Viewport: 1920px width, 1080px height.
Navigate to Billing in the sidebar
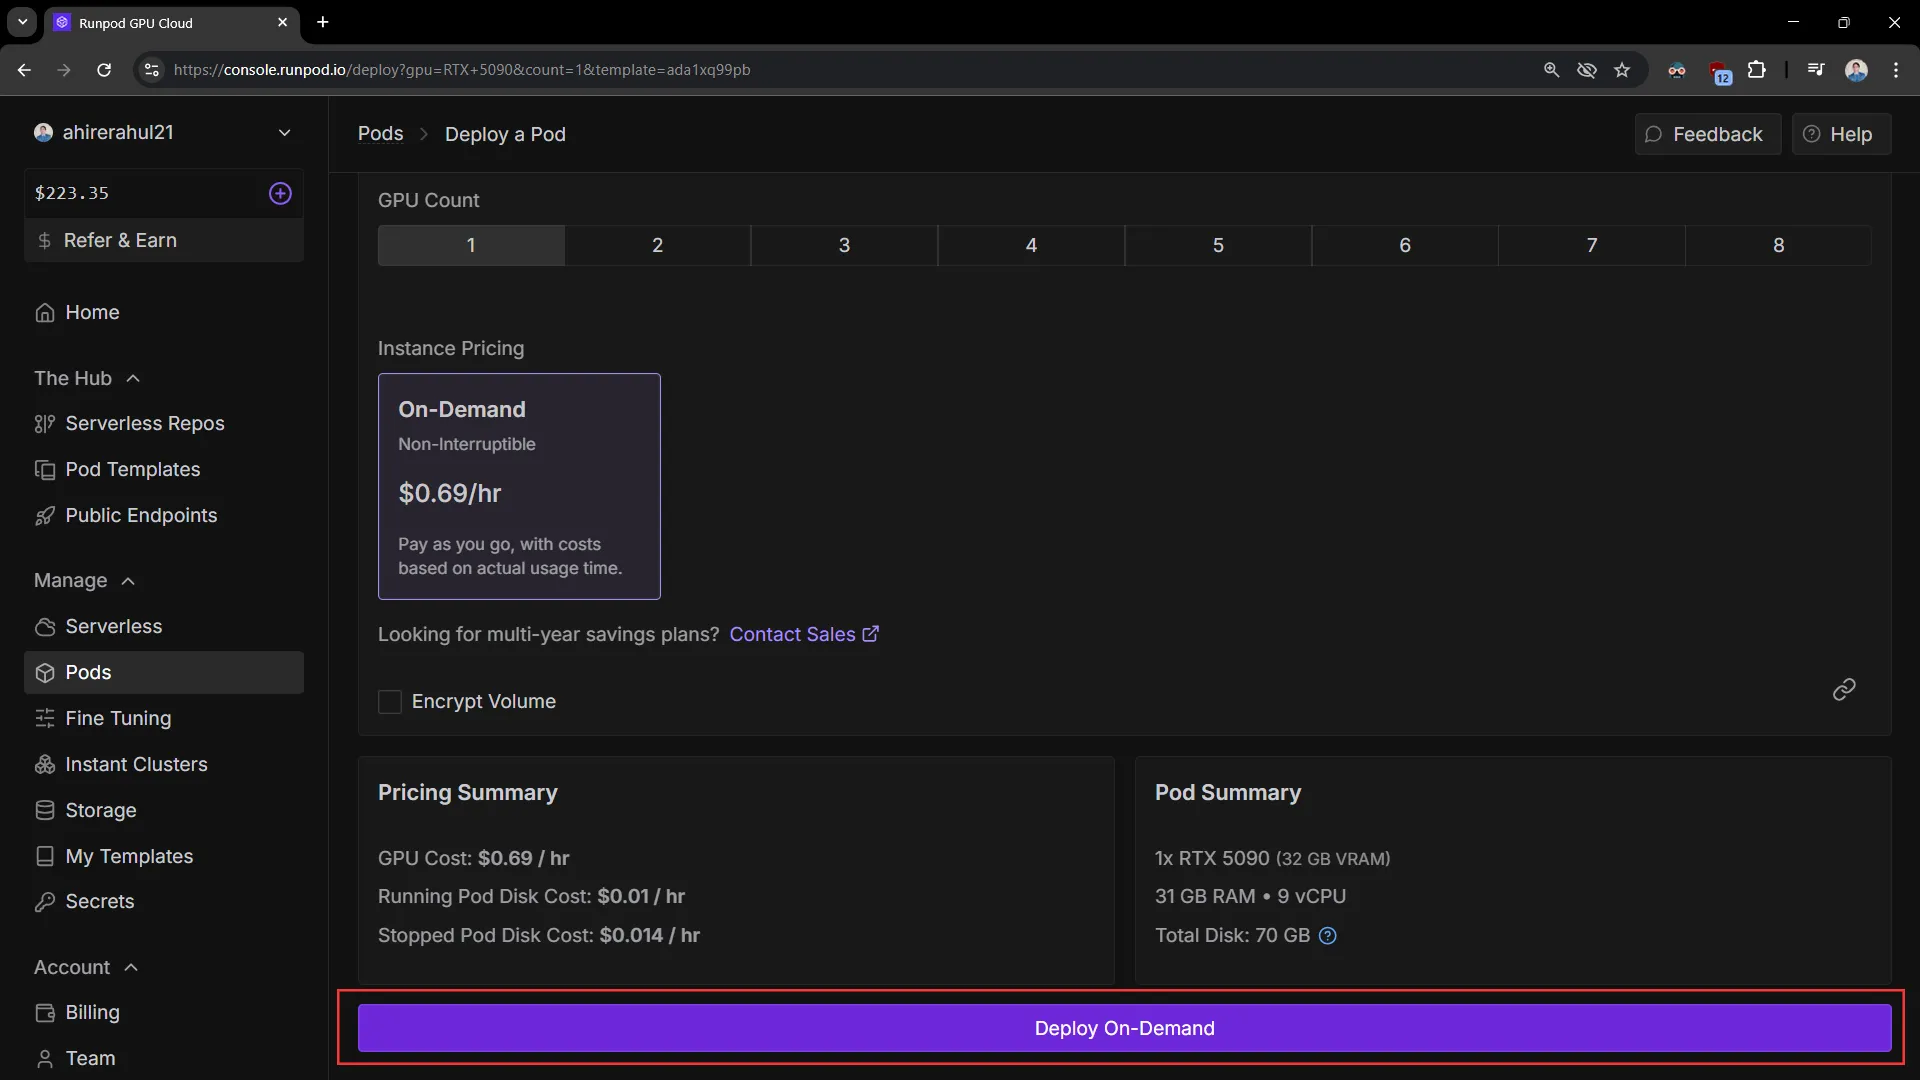pos(92,1012)
